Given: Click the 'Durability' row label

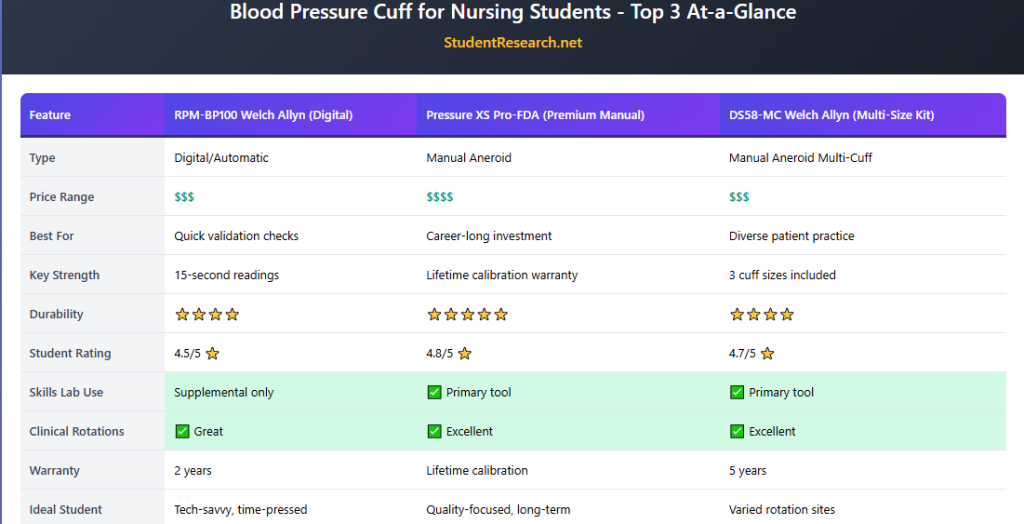Looking at the screenshot, I should [56, 314].
